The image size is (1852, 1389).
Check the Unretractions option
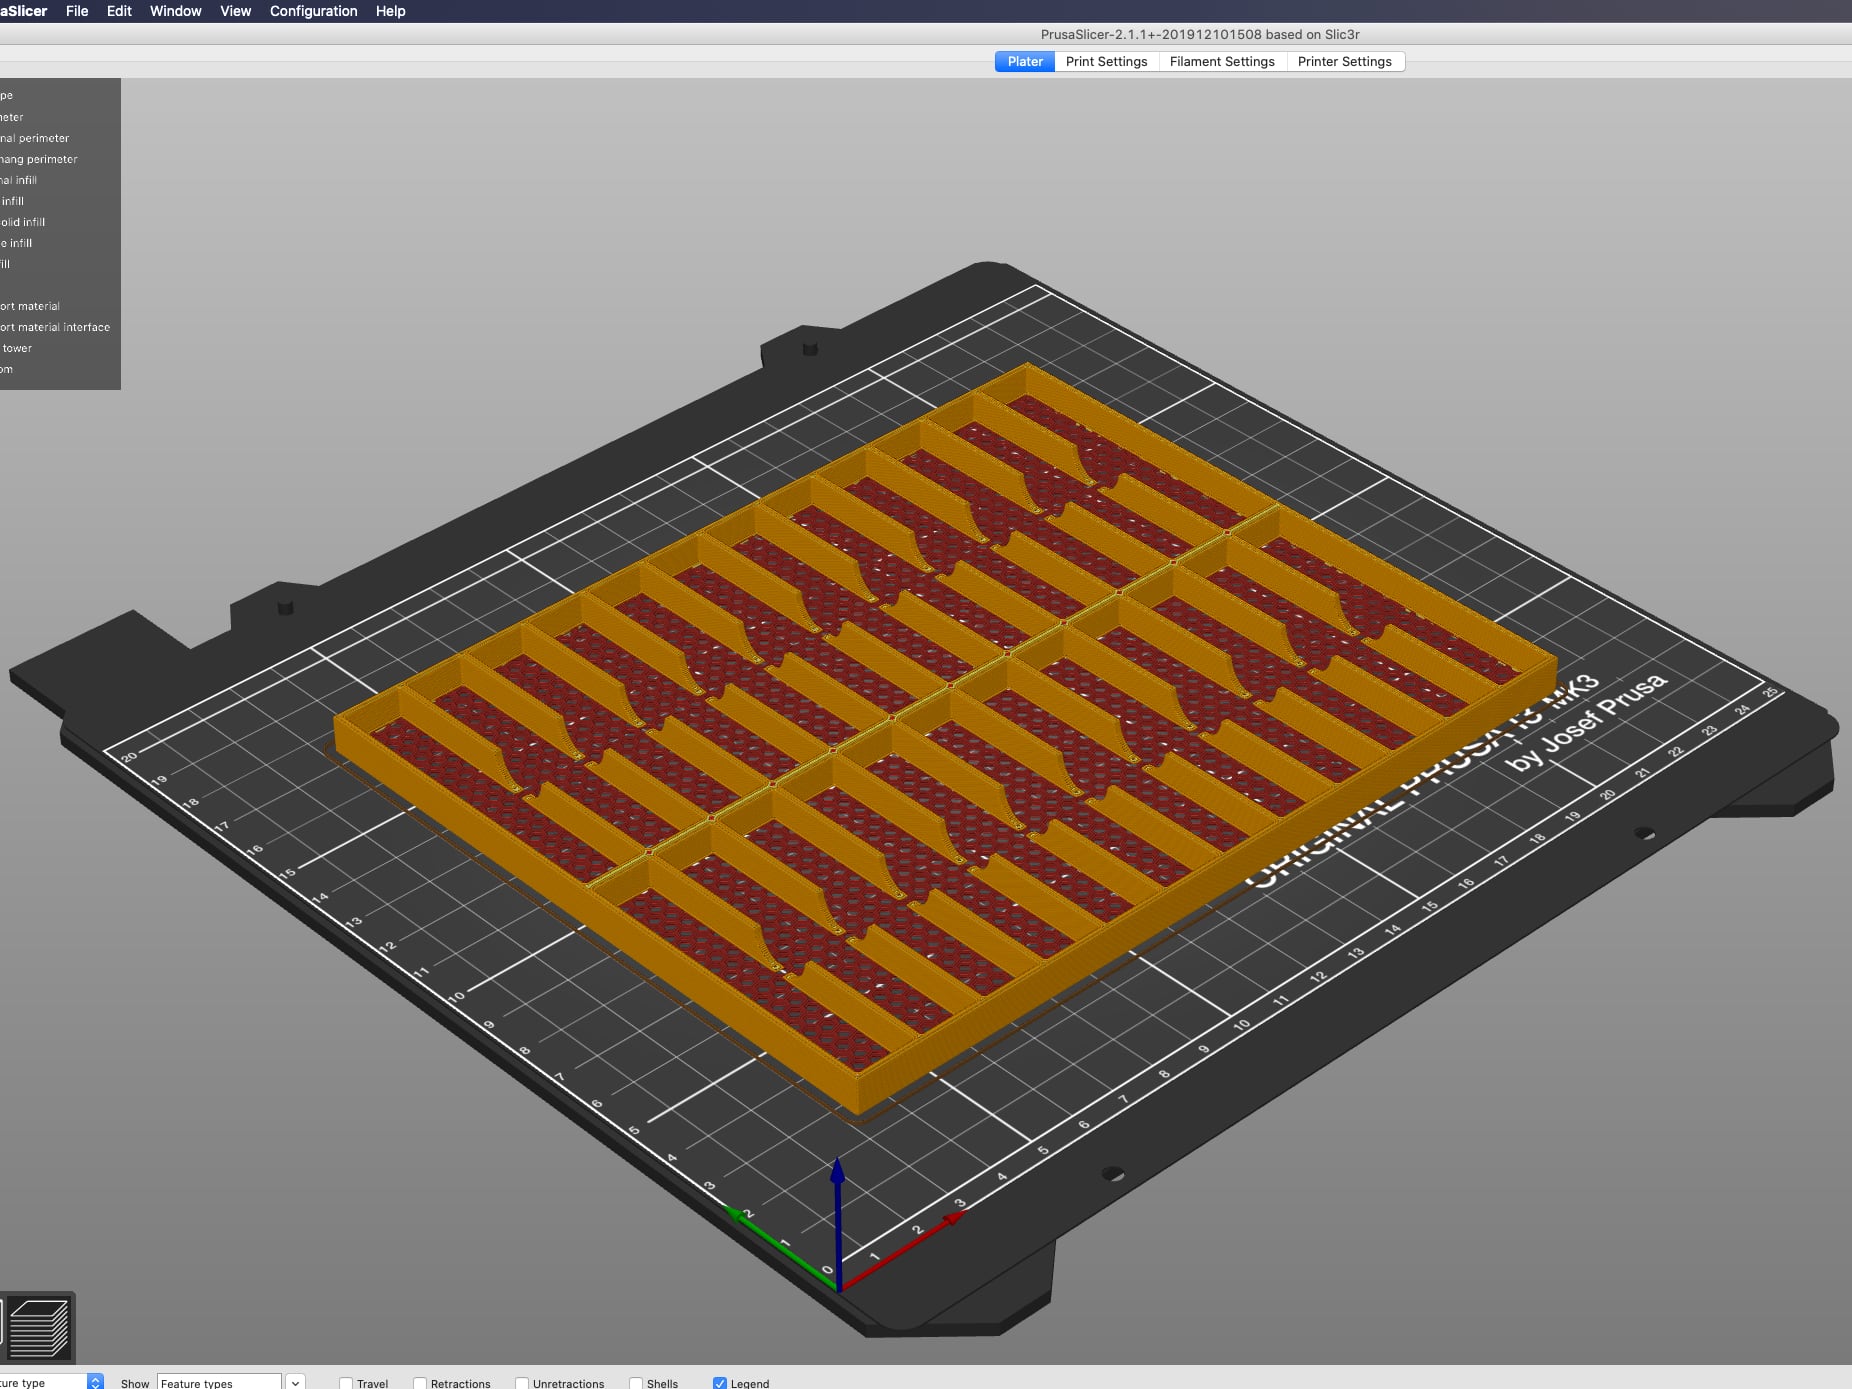(x=523, y=1383)
